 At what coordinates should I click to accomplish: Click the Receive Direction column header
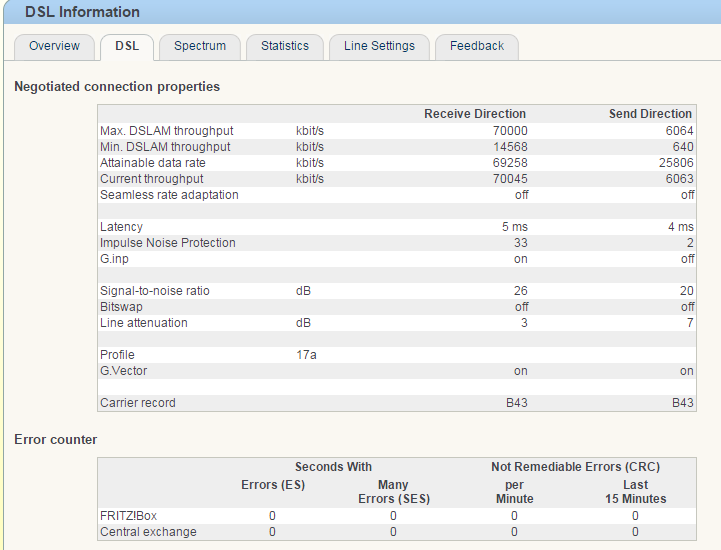click(x=474, y=114)
